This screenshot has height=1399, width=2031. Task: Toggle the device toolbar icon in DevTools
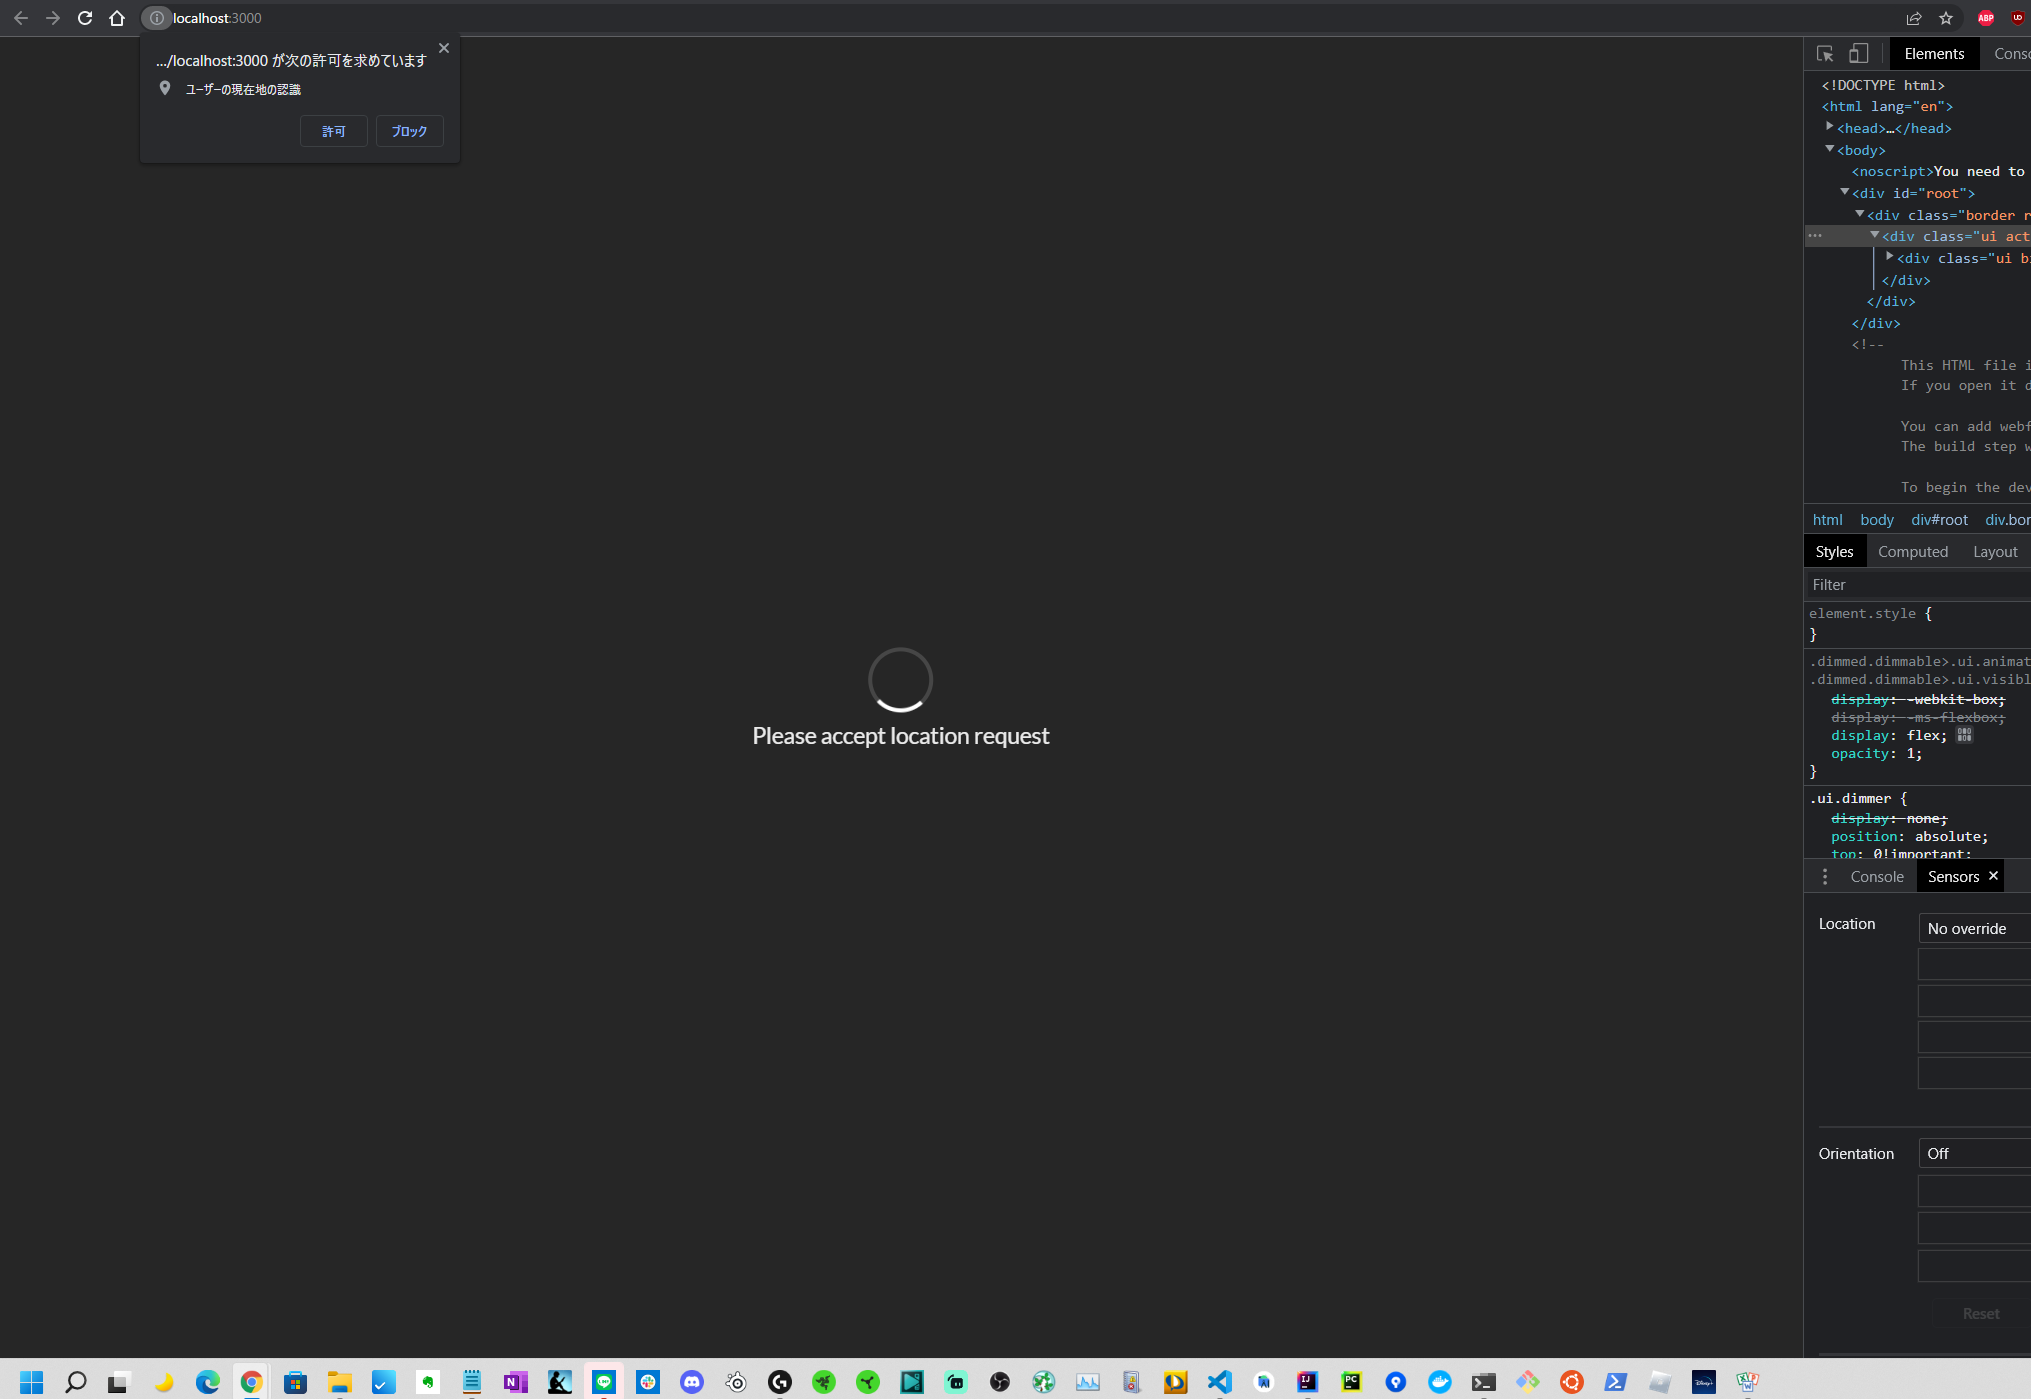[x=1859, y=54]
